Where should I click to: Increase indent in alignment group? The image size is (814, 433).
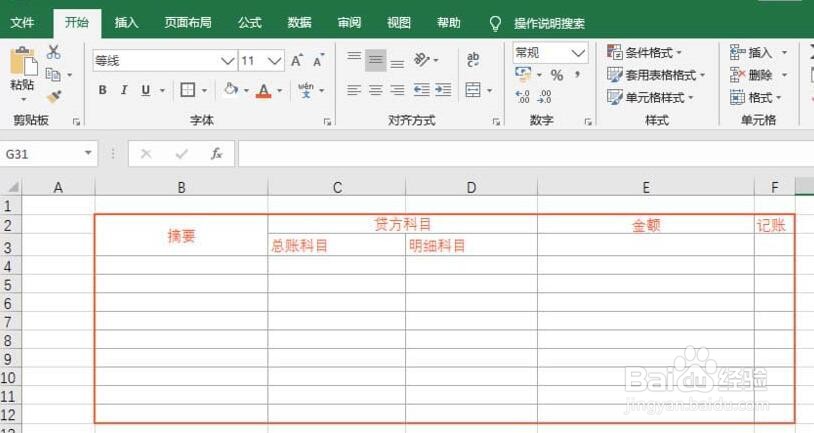click(x=443, y=90)
